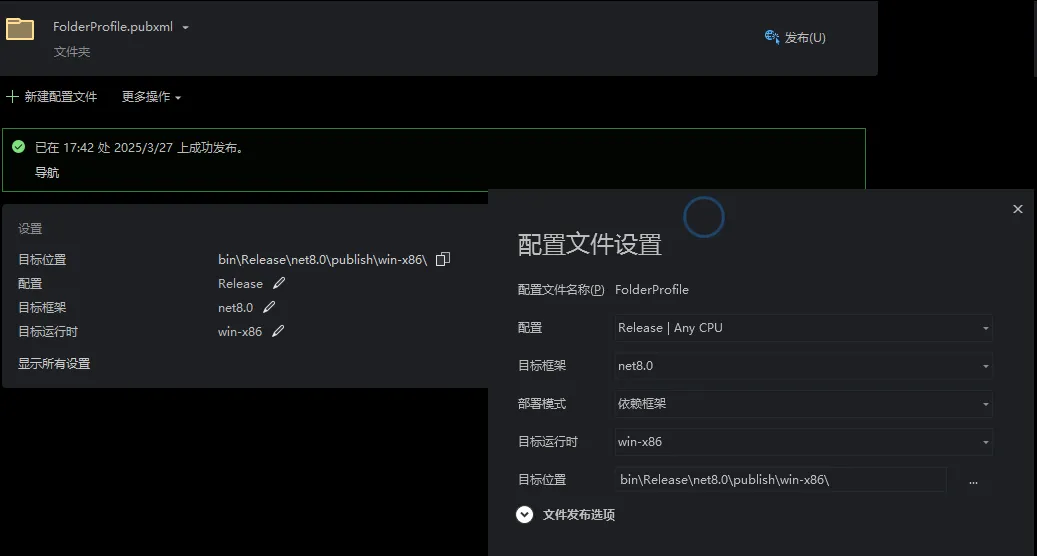Open the 部署模式 依赖框架 dropdown
The height and width of the screenshot is (556, 1037).
point(804,404)
